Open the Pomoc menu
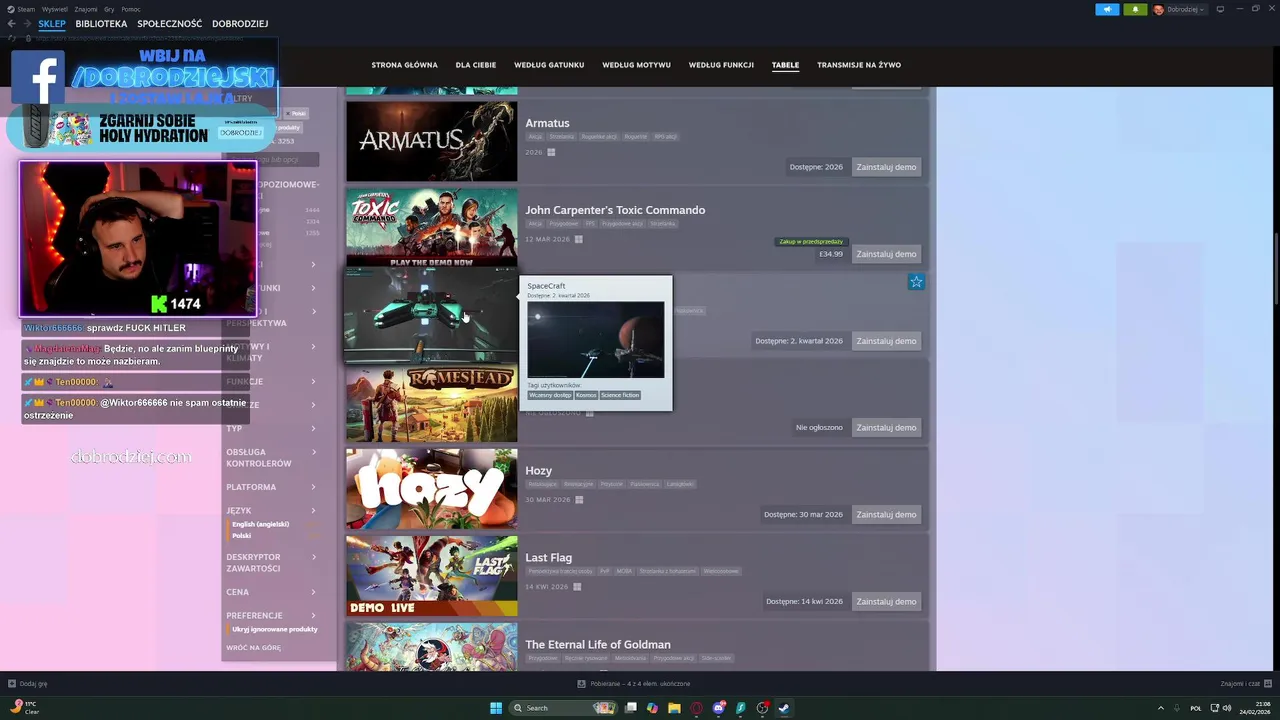The height and width of the screenshot is (720, 1280). (131, 9)
